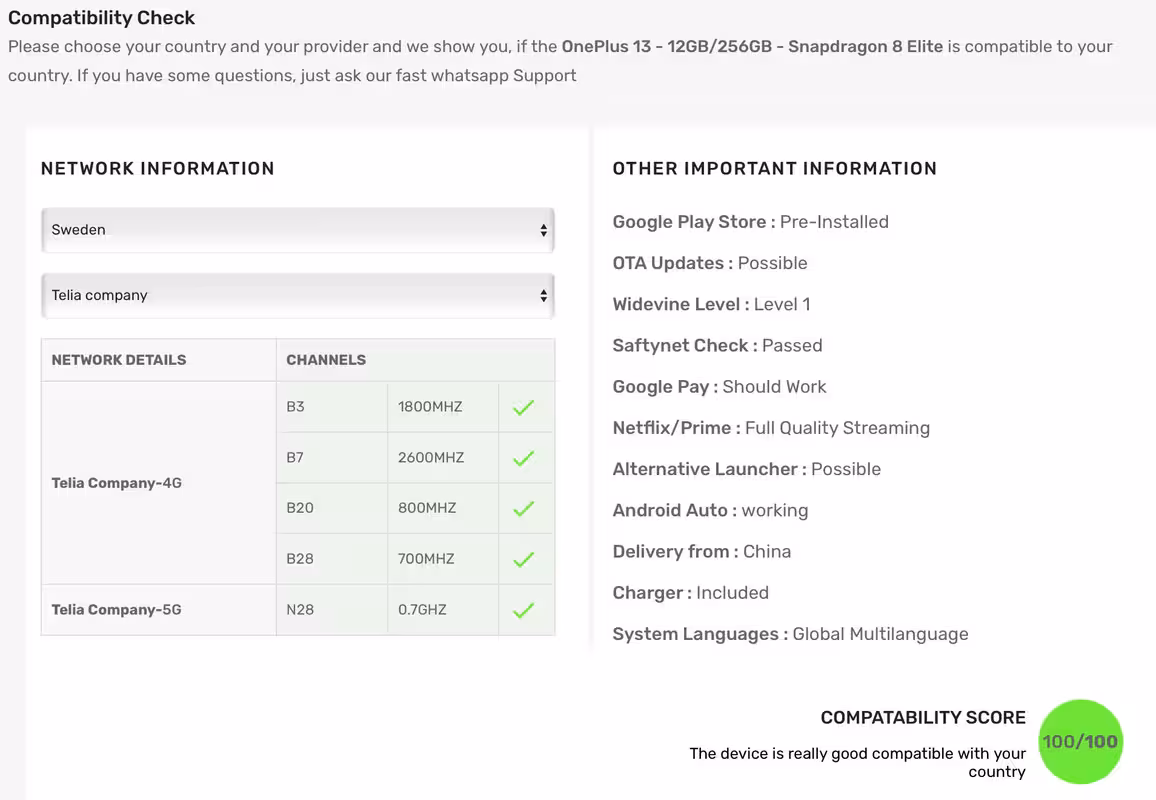The height and width of the screenshot is (800, 1156).
Task: Click the Alternative Launcher Possible line
Action: click(x=747, y=470)
